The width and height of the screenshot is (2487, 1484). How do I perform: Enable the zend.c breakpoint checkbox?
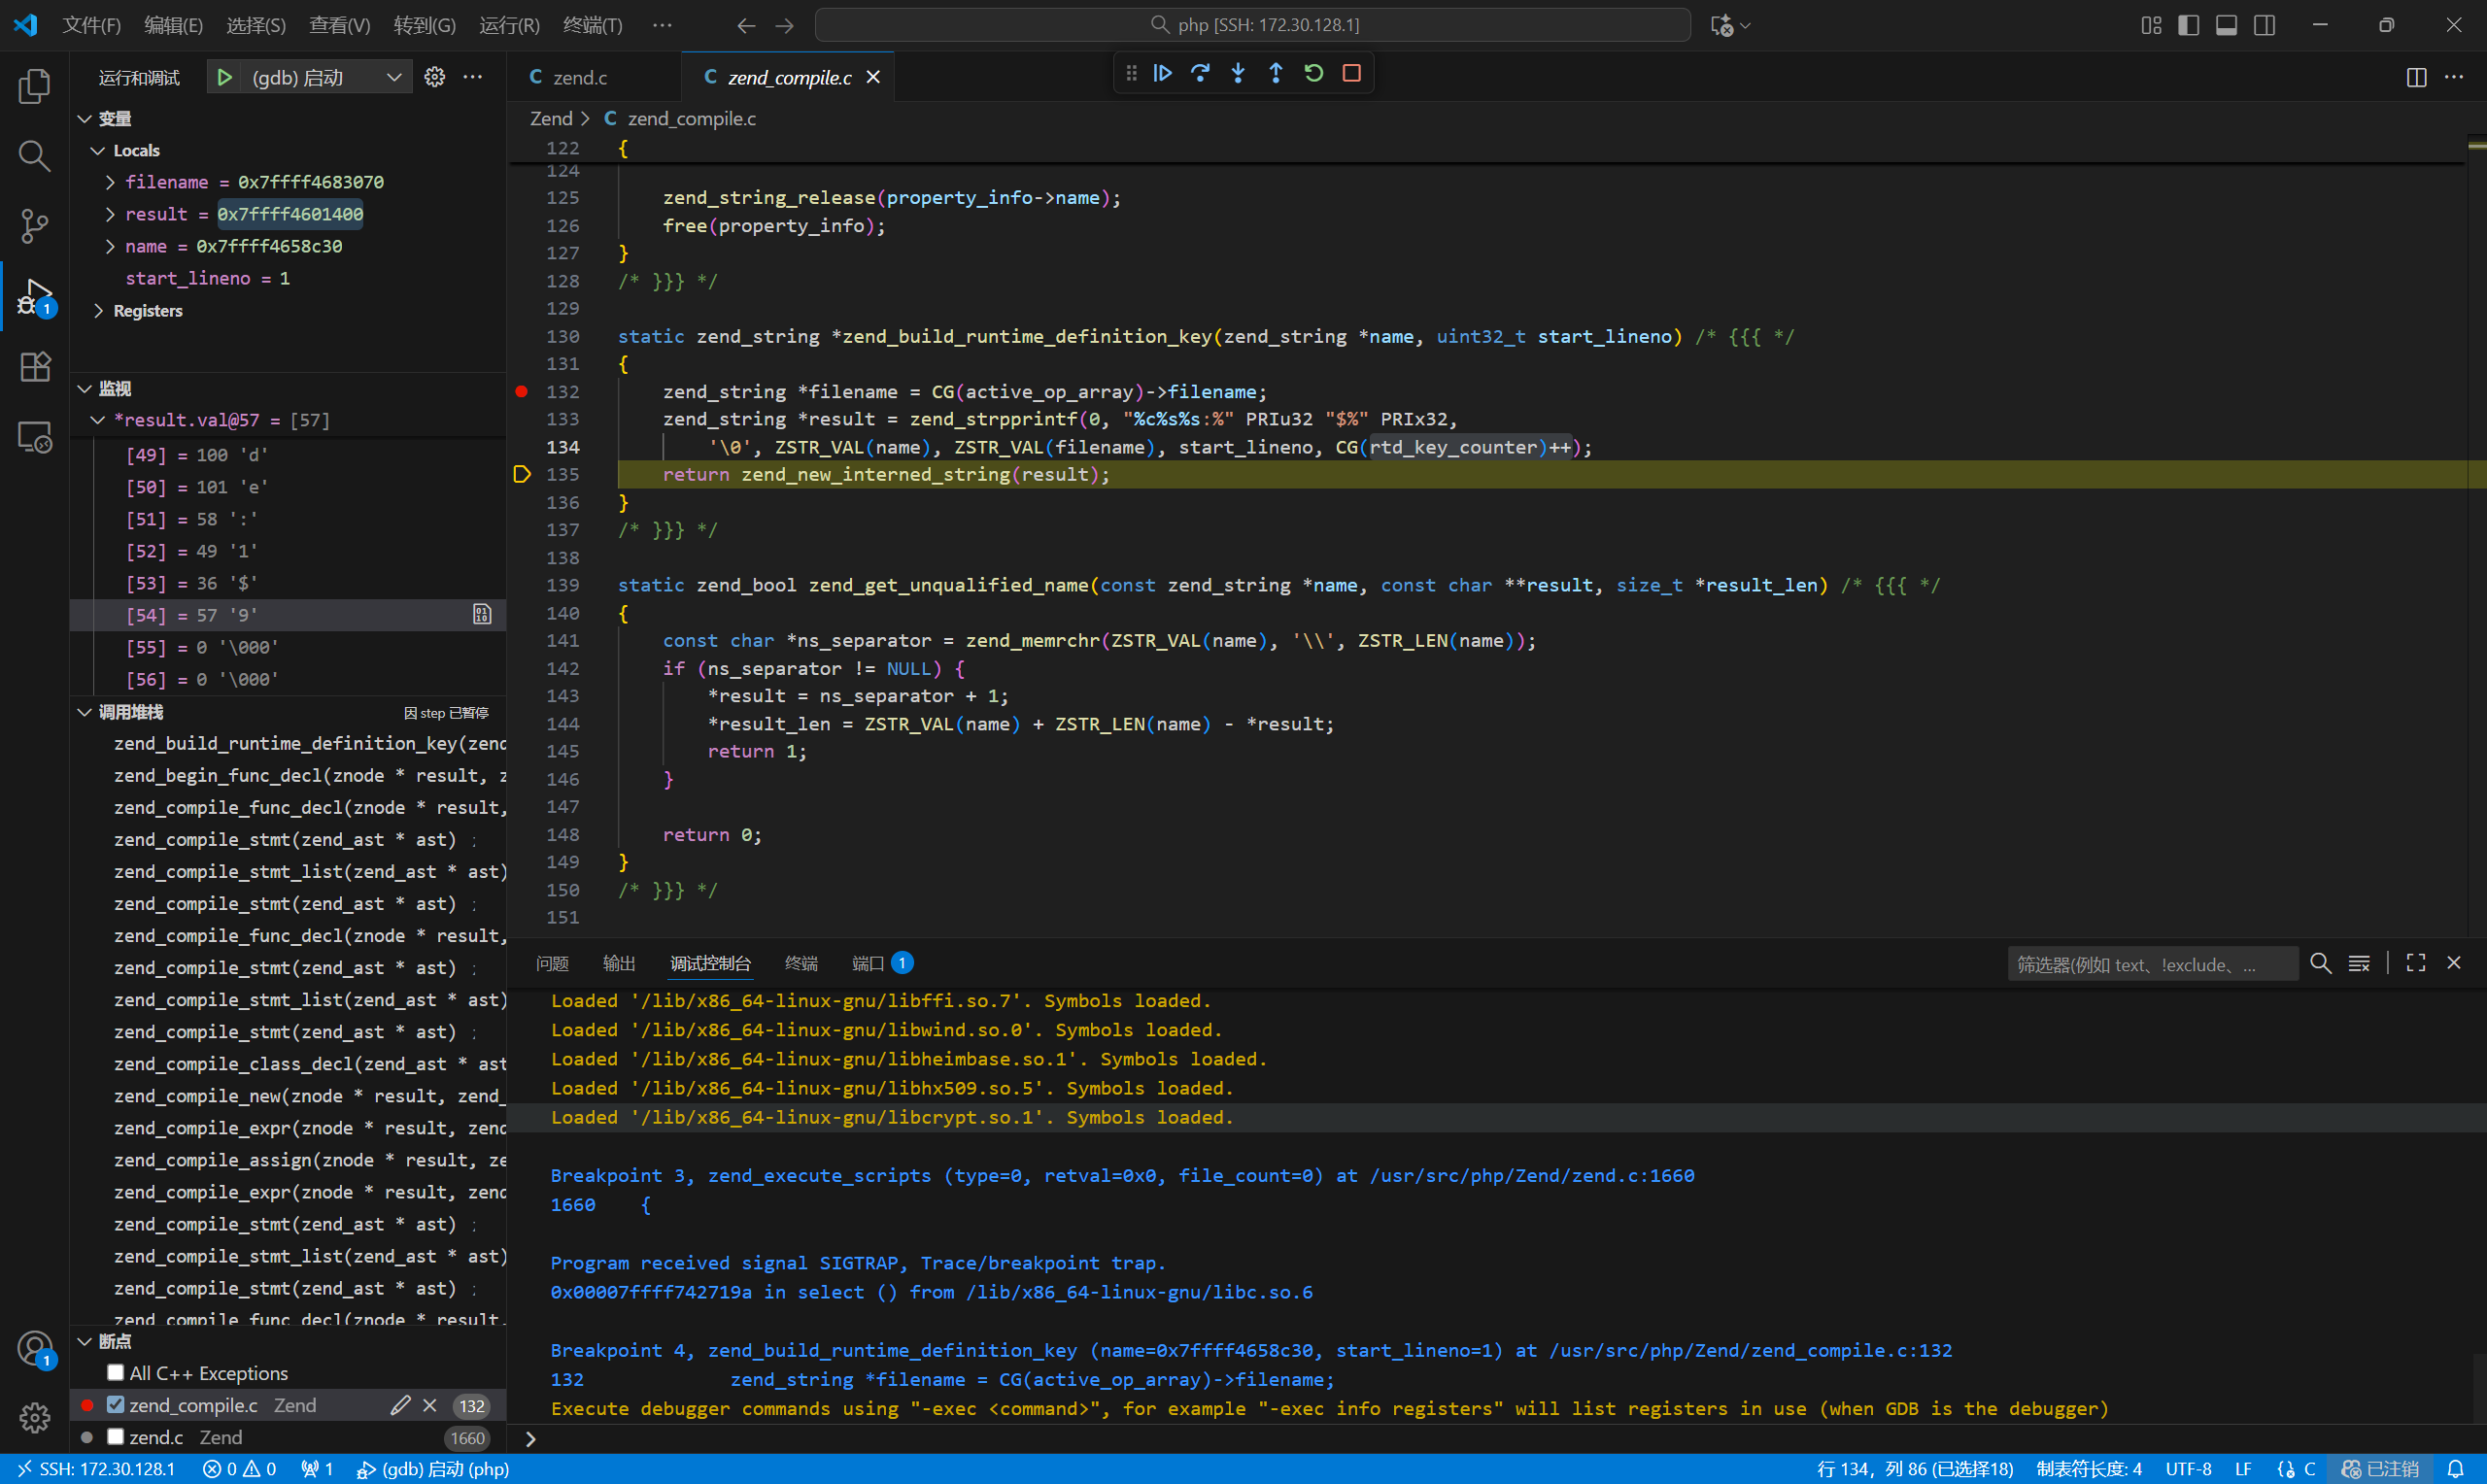coord(116,1436)
